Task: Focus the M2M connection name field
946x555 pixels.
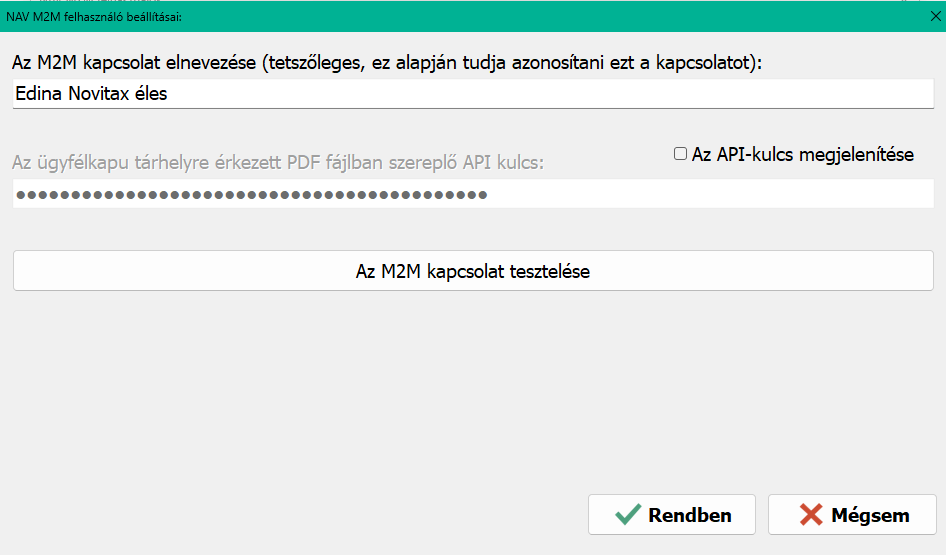Action: tap(473, 94)
